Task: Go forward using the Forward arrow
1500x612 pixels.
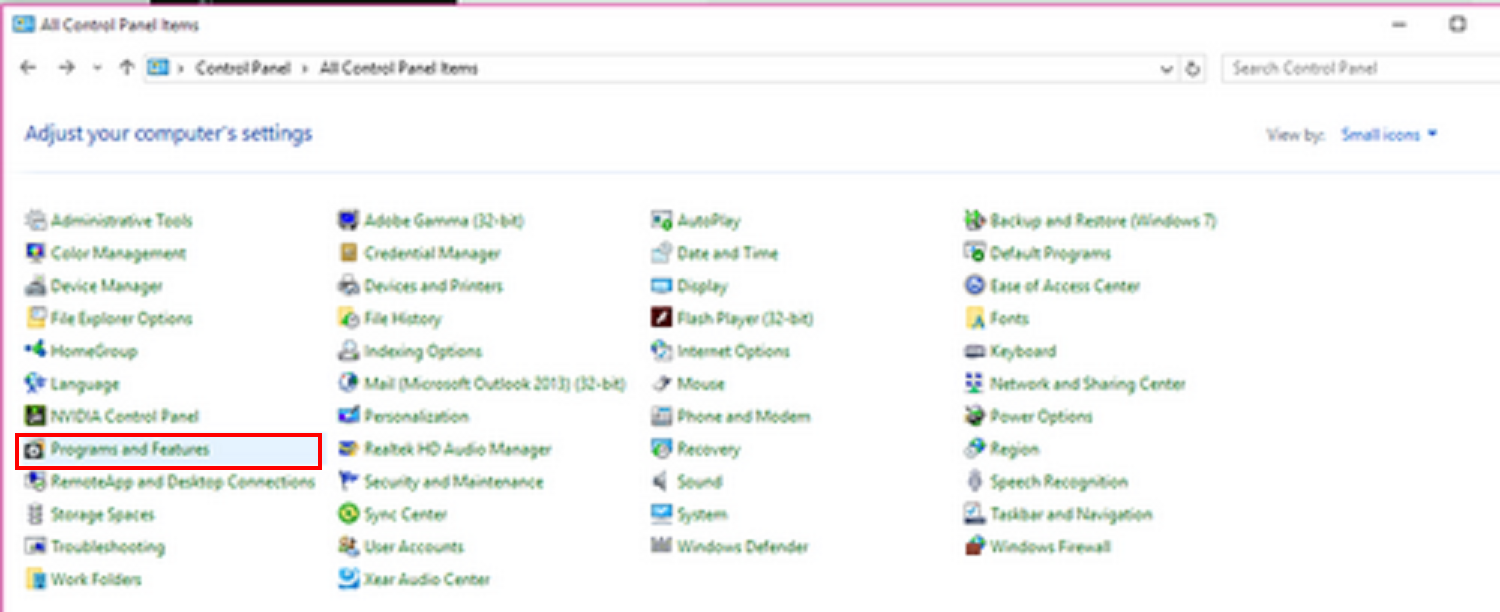Action: (67, 68)
